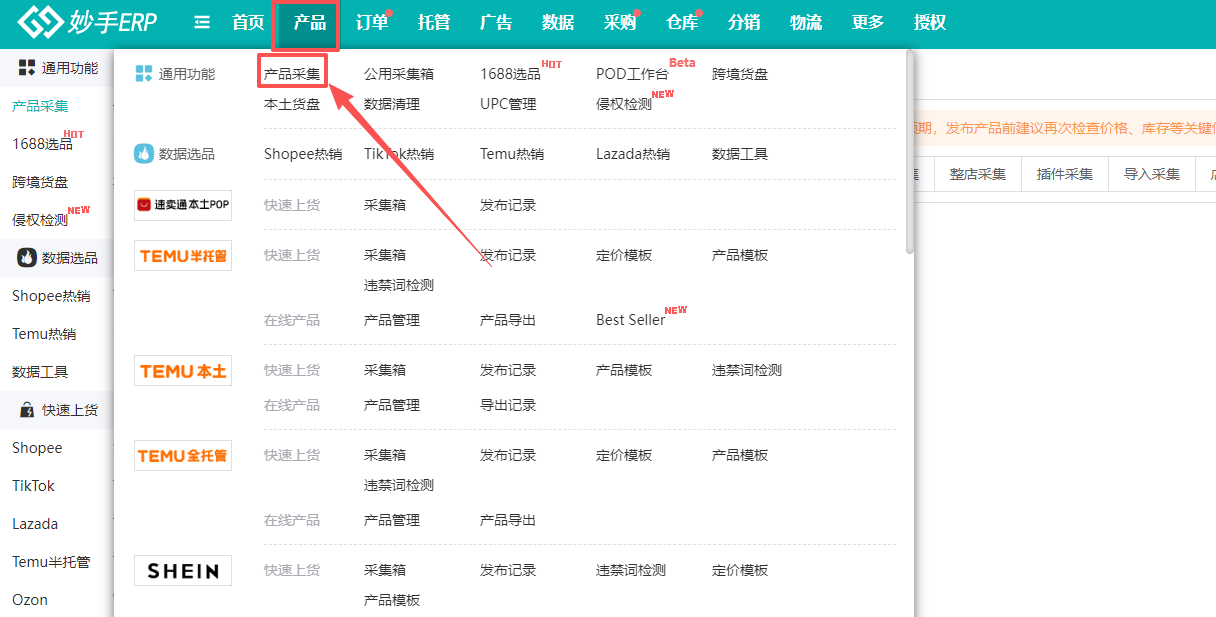Select the TEMU本土 platform logo

[x=183, y=371]
